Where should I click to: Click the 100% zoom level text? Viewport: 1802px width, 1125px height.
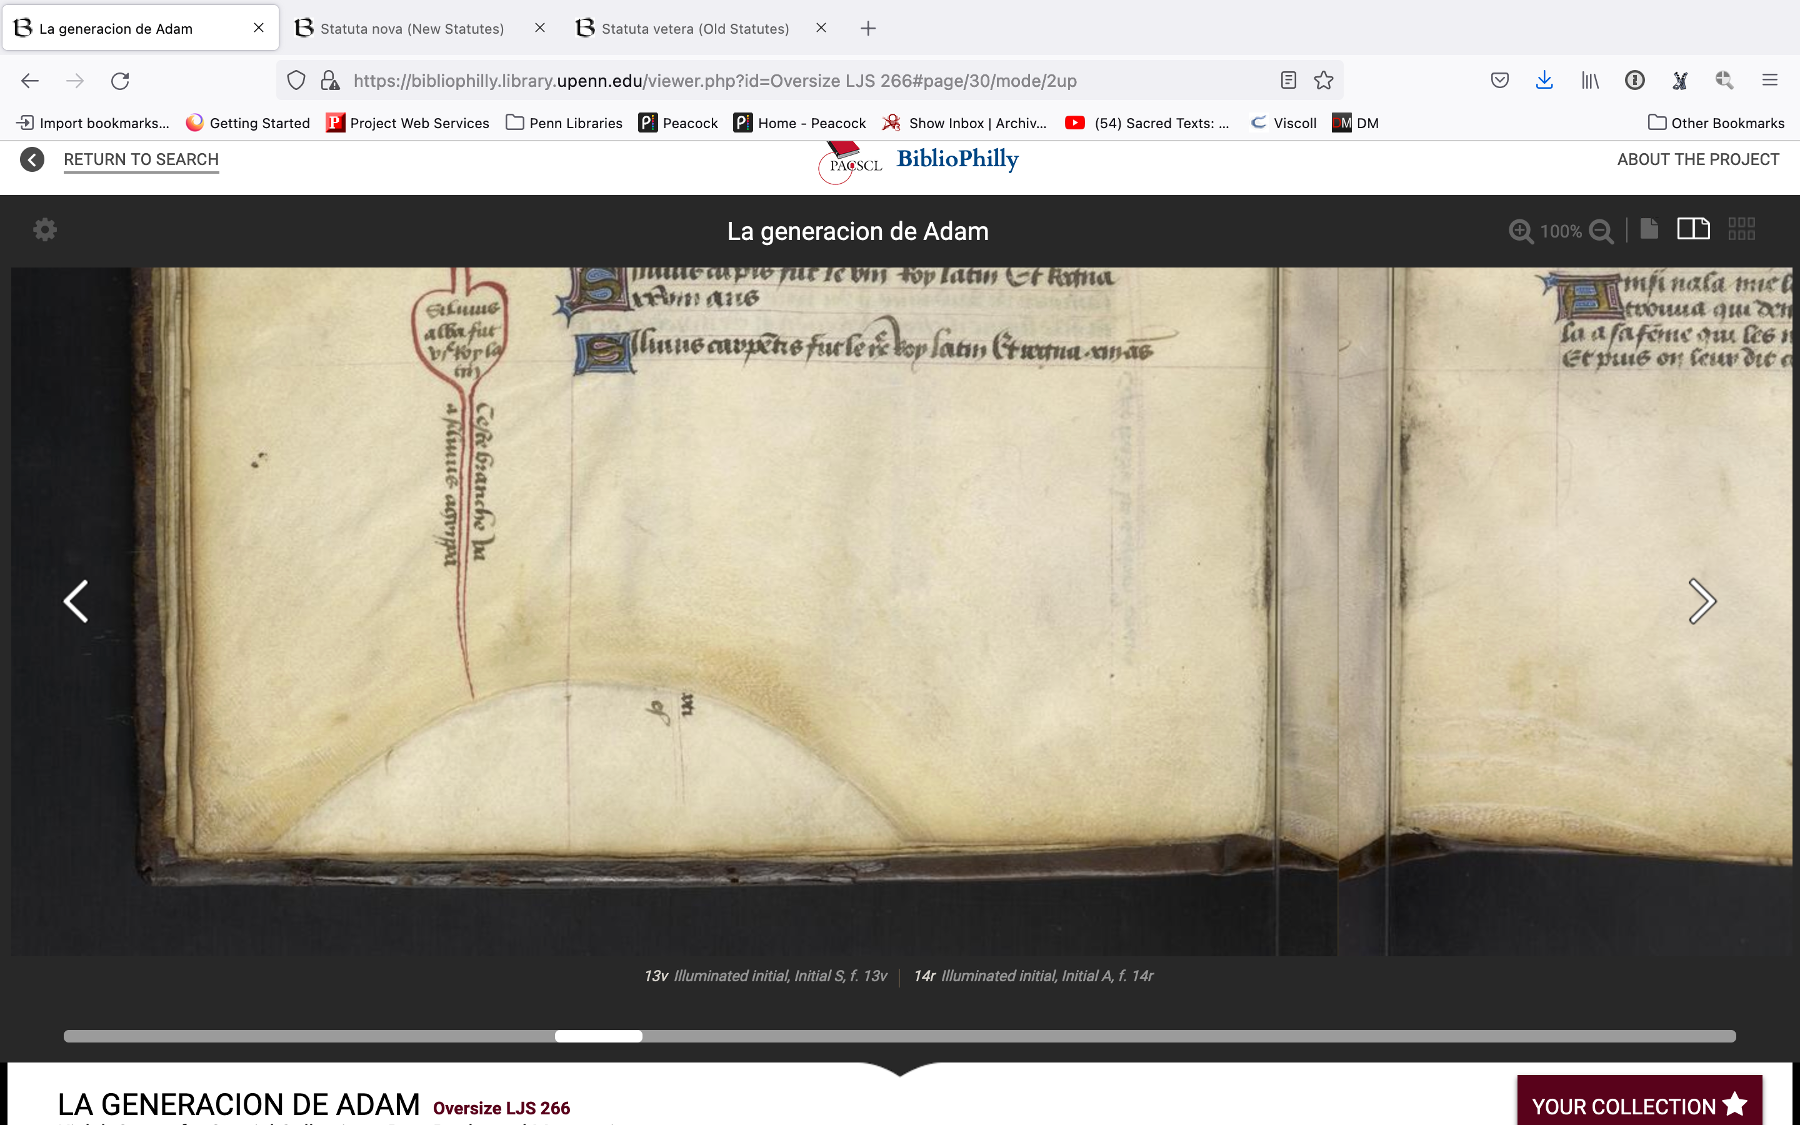1561,231
